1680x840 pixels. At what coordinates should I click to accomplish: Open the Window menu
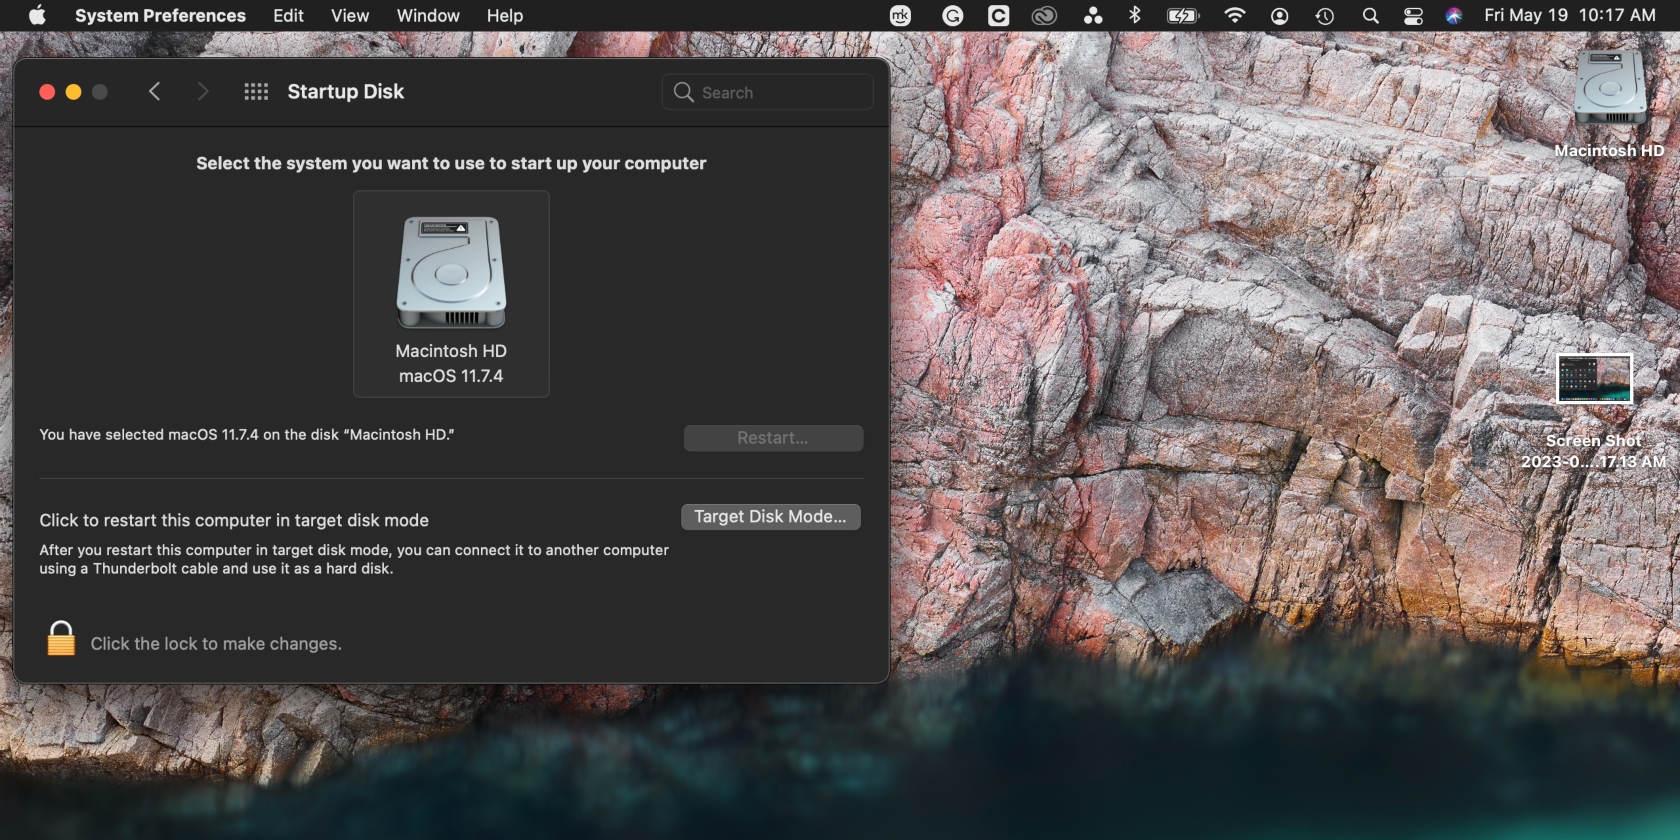(428, 15)
